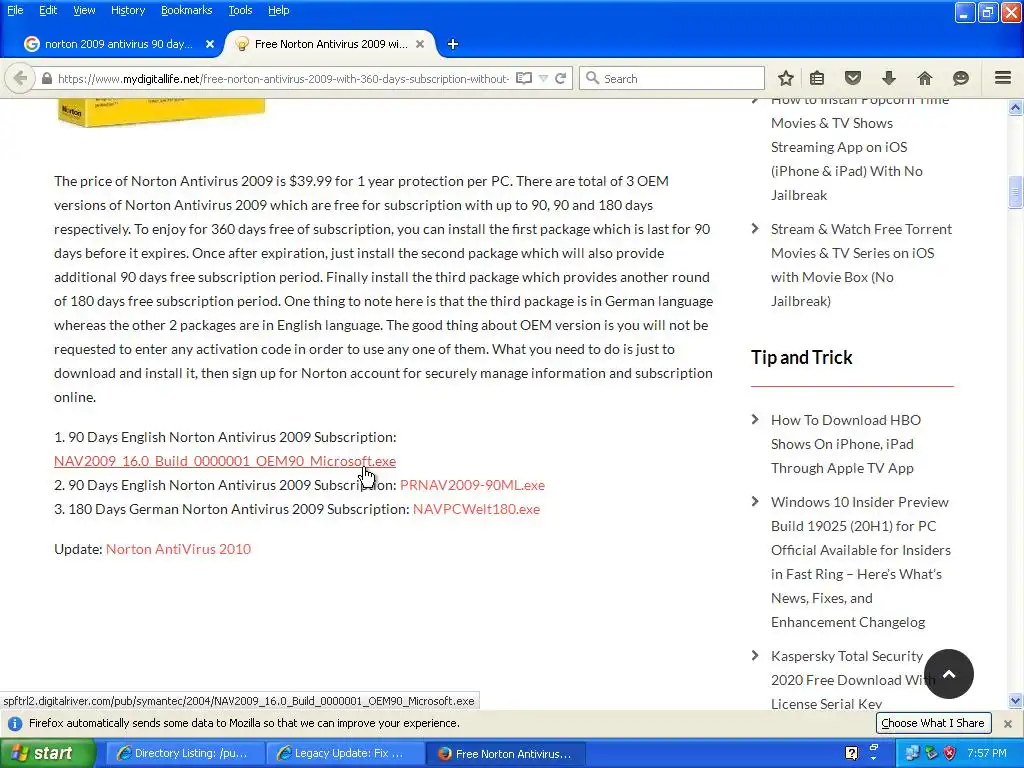Open How To Download HBO Shows link
This screenshot has width=1024, height=768.
click(x=845, y=444)
